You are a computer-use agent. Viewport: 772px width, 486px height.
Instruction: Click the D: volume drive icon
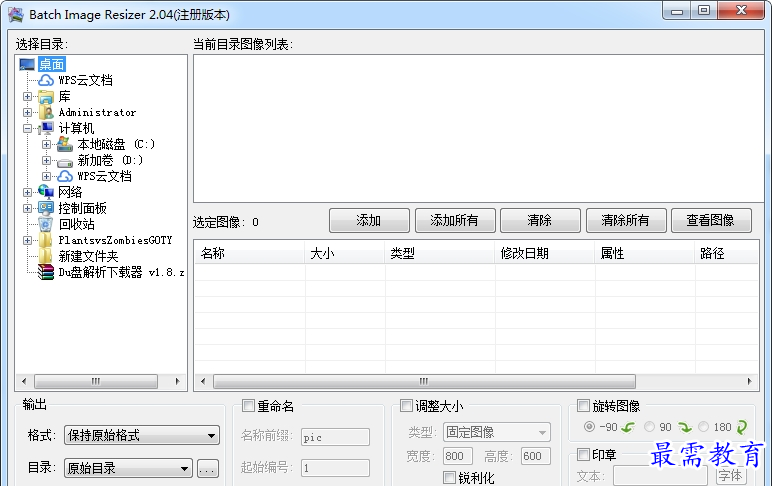tap(64, 162)
